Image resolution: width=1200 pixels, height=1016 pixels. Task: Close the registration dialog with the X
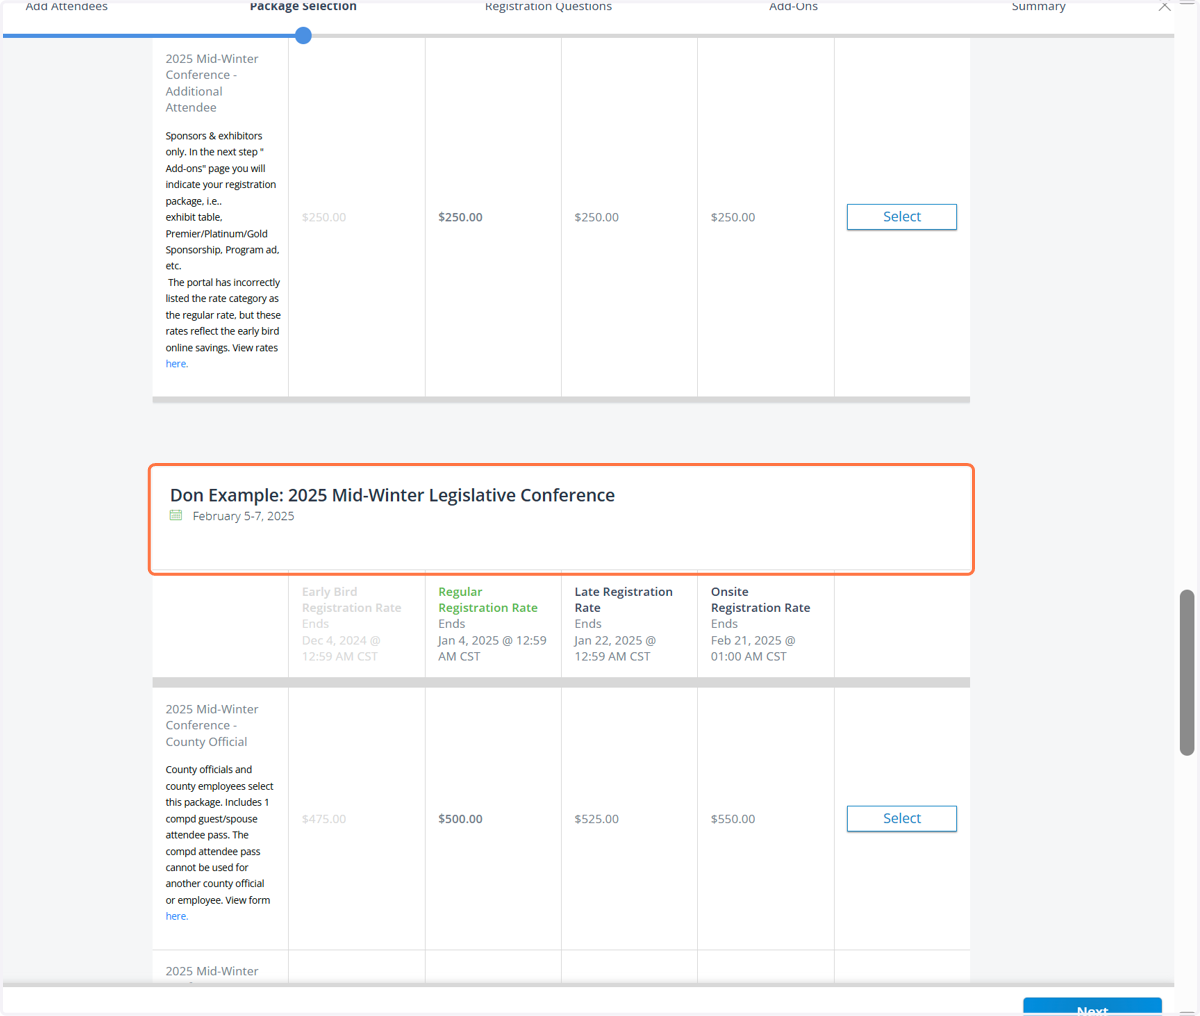coord(1164,6)
